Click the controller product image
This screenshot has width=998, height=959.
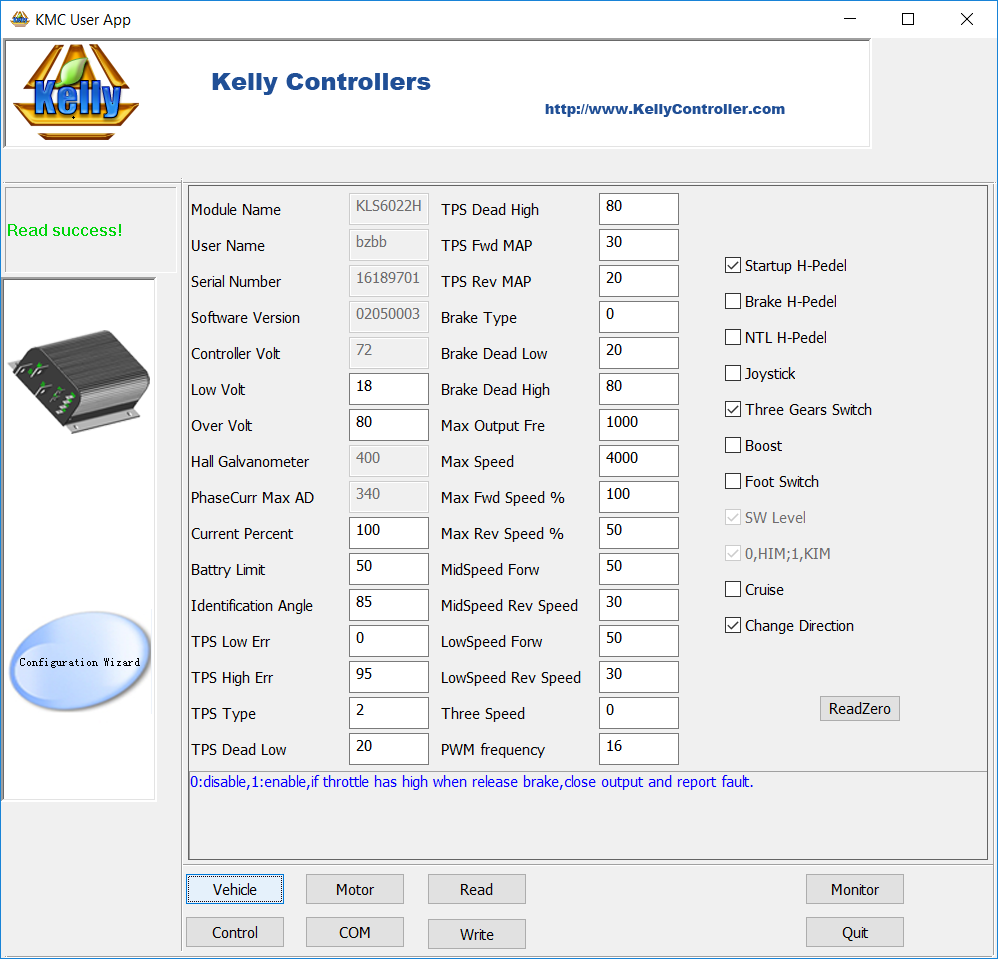[79, 381]
